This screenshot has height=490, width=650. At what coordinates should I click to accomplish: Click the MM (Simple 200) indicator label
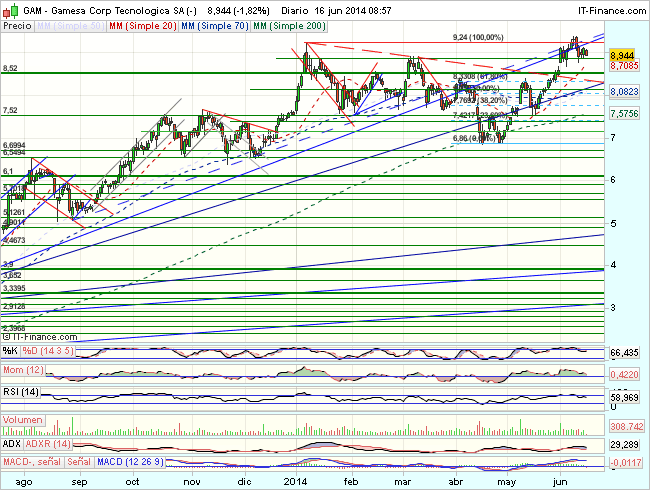coord(290,23)
